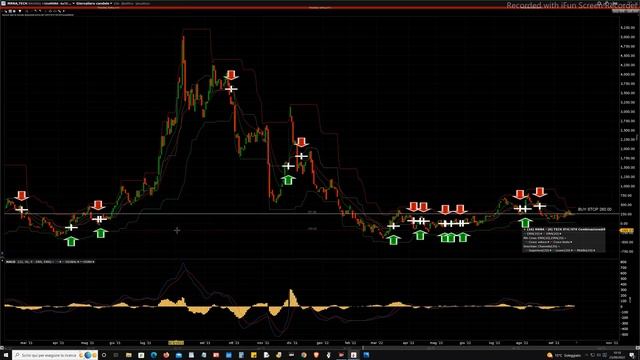Image resolution: width=640 pixels, height=360 pixels.
Task: Open the Windows Start menu
Action: pos(5,355)
